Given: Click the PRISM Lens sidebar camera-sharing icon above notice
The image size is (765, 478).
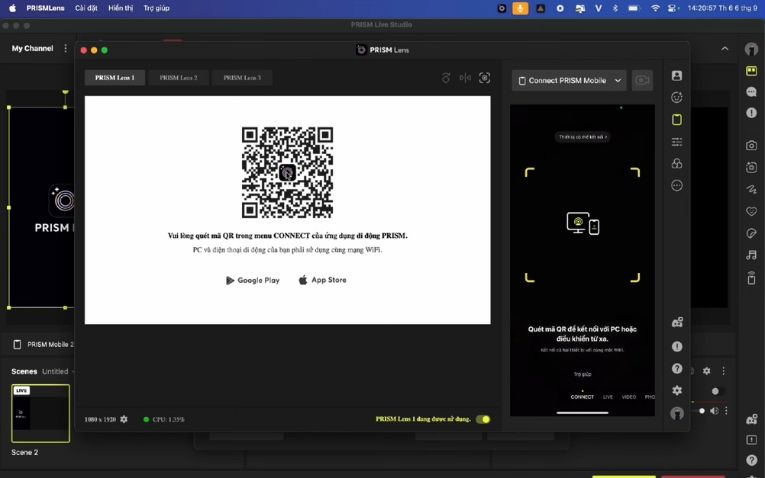Looking at the screenshot, I should [x=677, y=322].
